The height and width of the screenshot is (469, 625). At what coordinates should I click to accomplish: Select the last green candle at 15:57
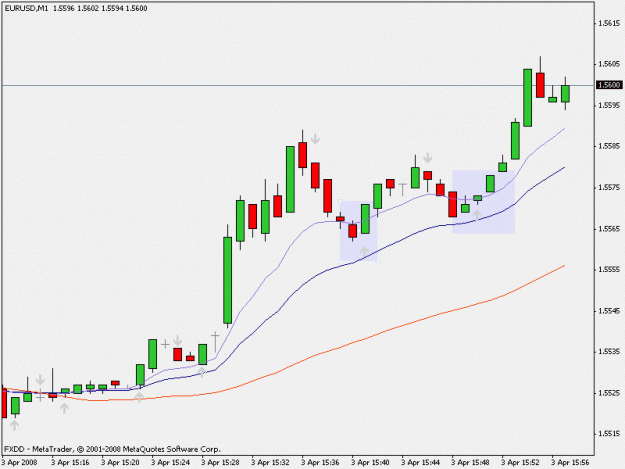[565, 94]
